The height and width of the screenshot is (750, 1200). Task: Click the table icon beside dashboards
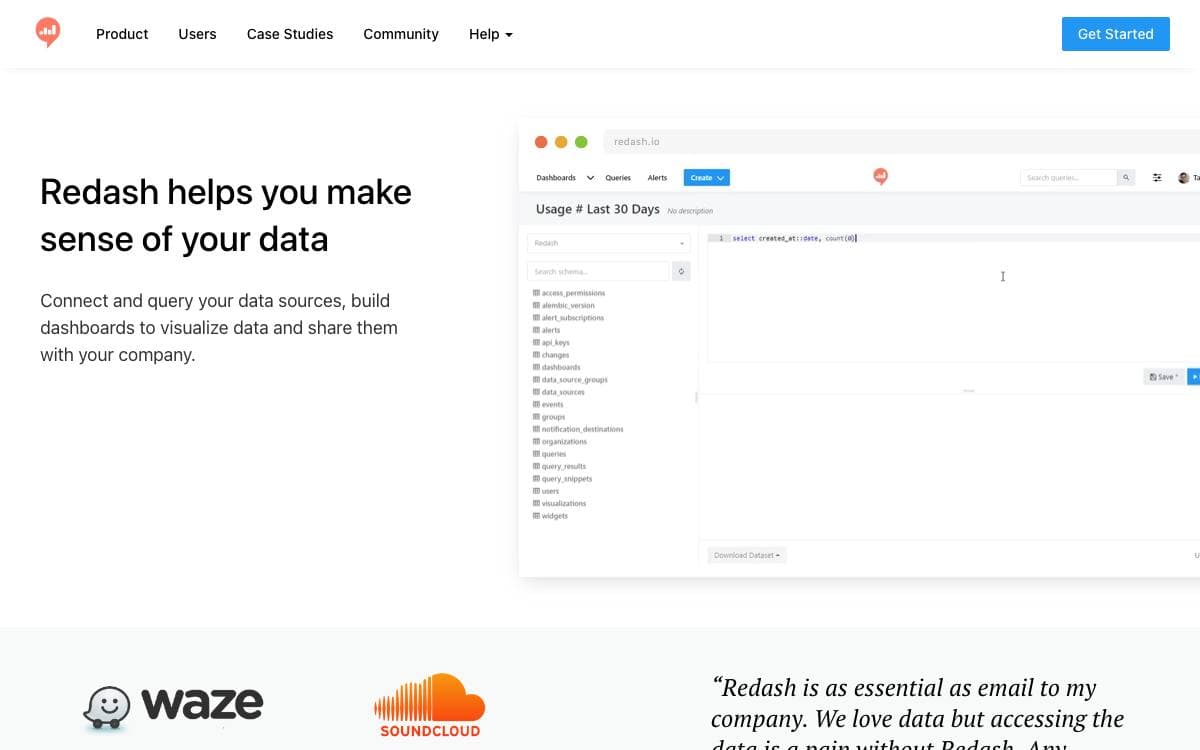[x=536, y=367]
